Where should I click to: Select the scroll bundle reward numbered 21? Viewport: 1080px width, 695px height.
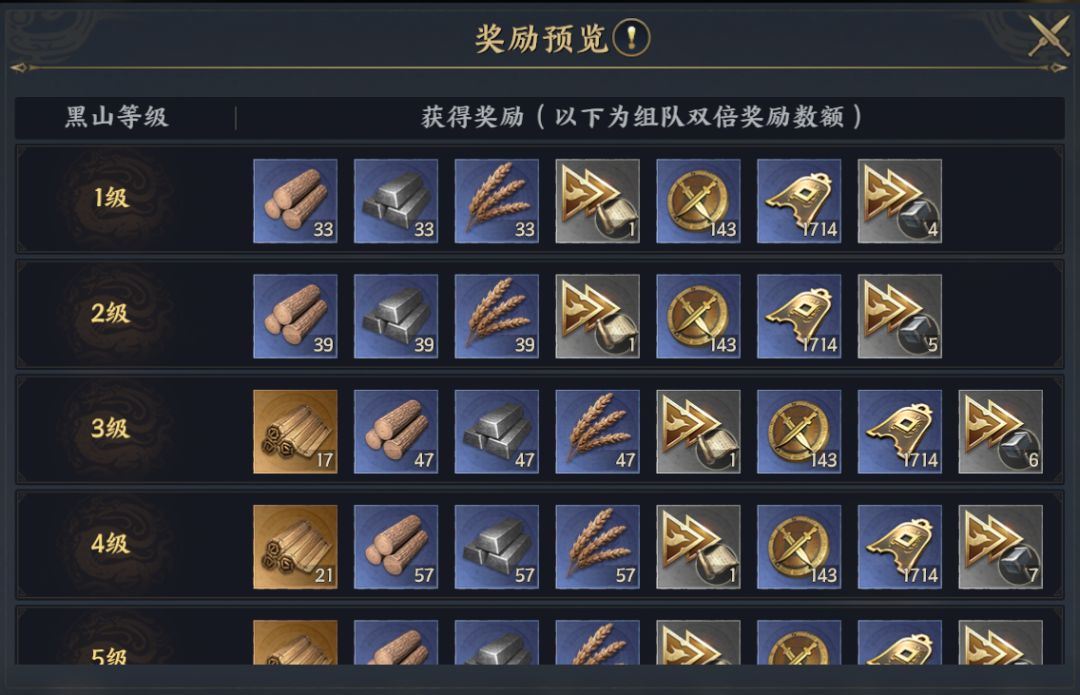pyautogui.click(x=295, y=547)
